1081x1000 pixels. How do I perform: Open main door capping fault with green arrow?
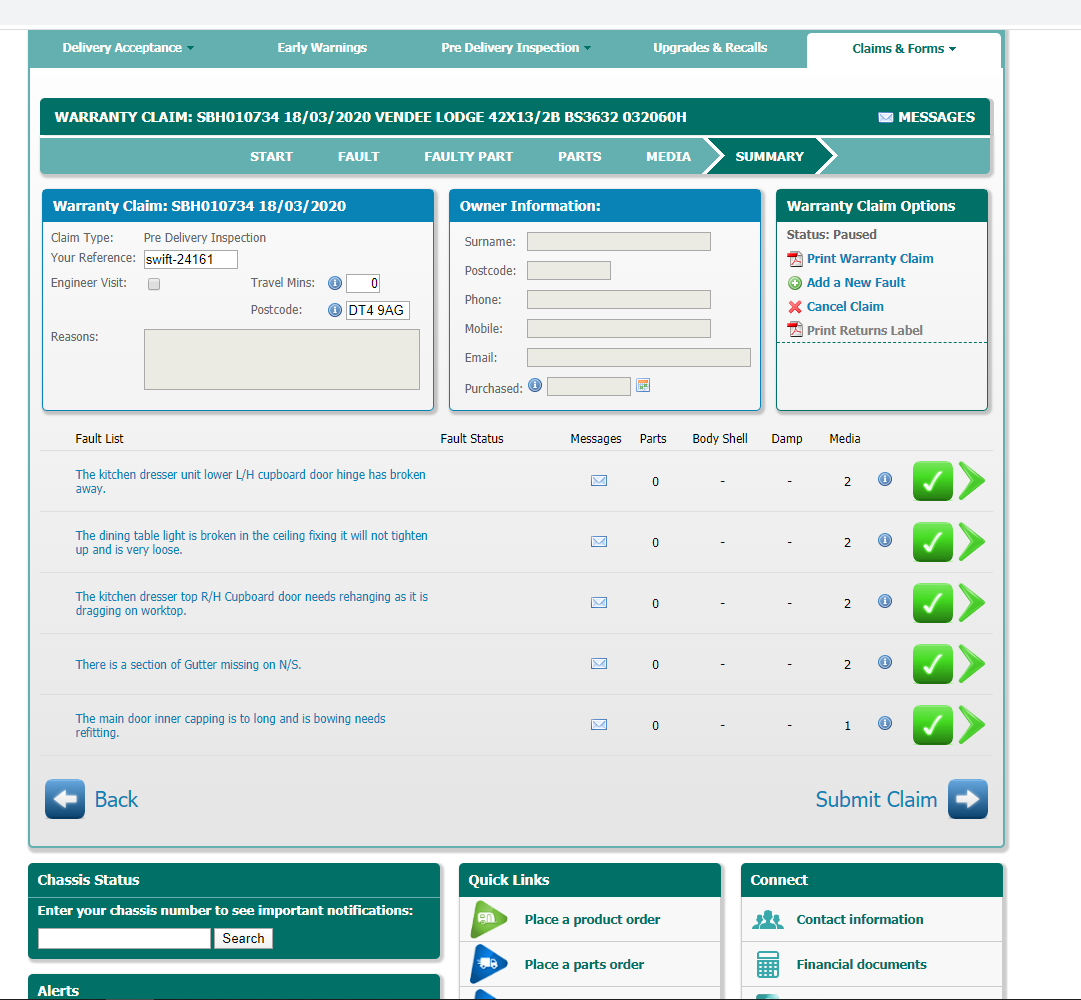click(972, 725)
